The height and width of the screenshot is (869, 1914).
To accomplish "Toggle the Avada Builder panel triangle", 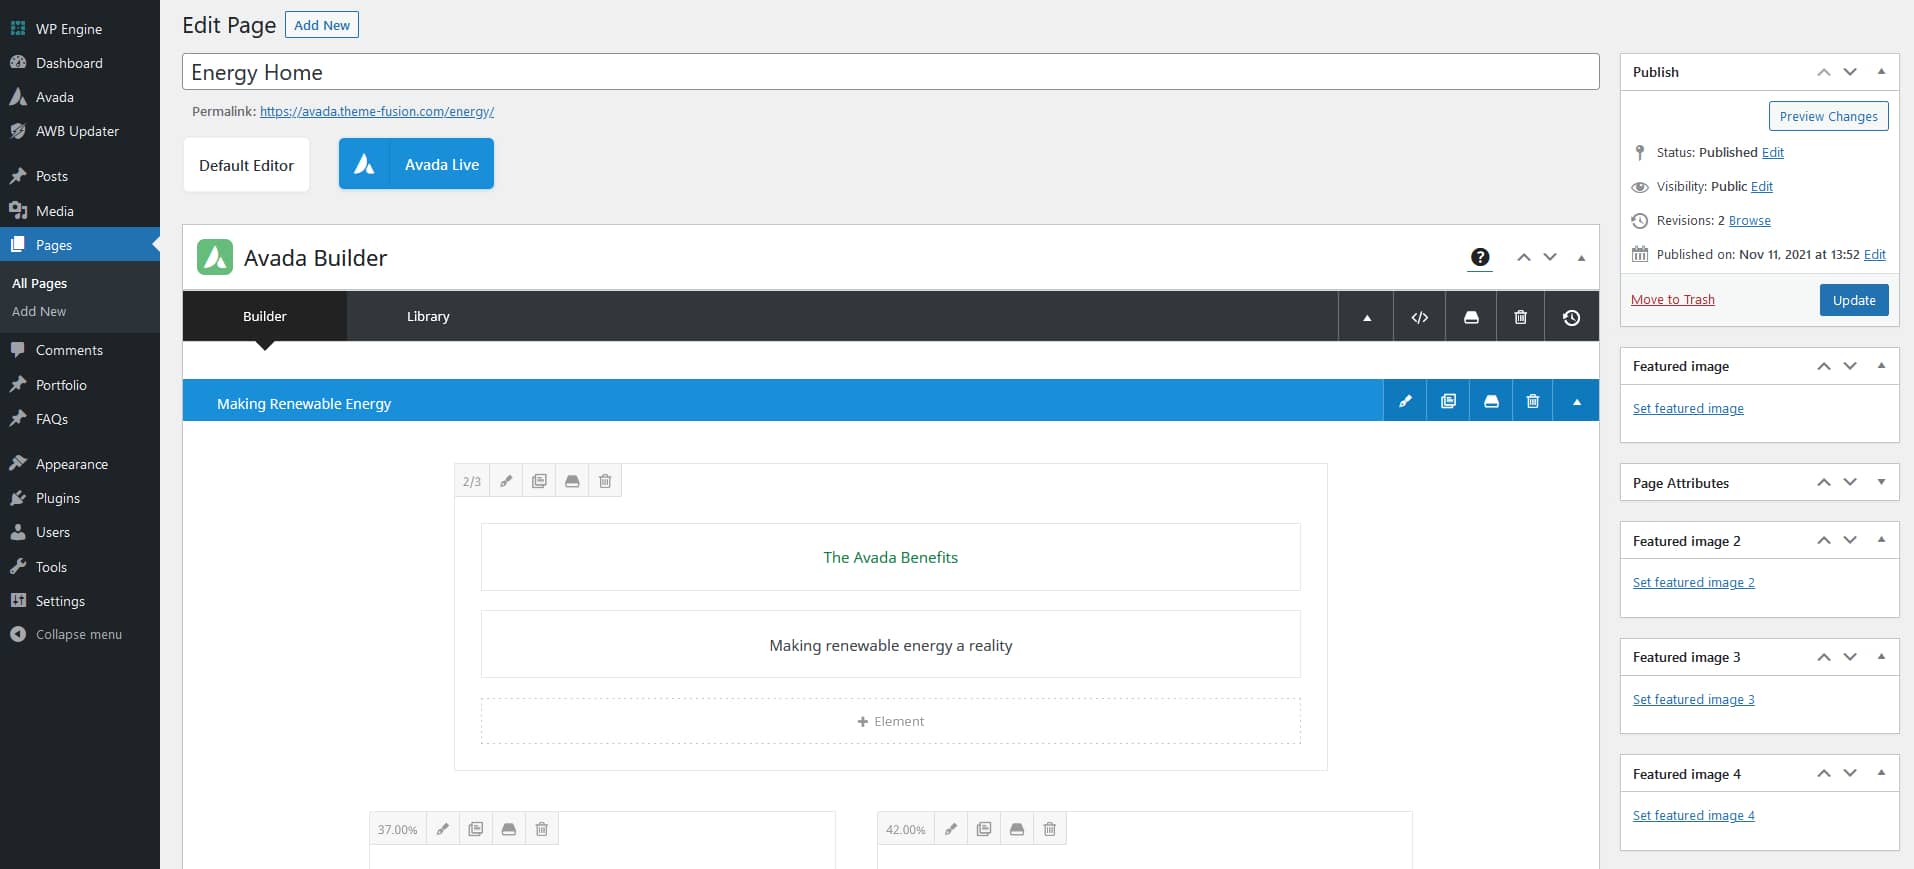I will [x=1581, y=258].
